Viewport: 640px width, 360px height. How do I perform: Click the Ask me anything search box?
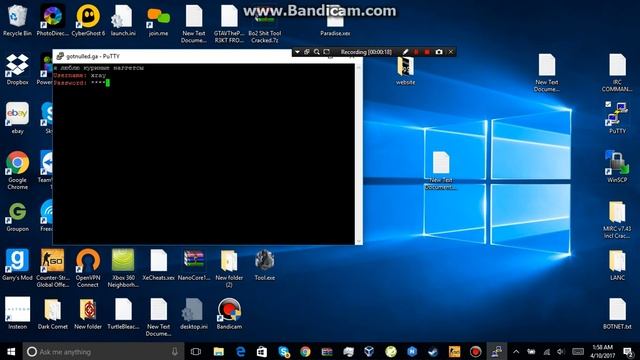click(x=104, y=351)
